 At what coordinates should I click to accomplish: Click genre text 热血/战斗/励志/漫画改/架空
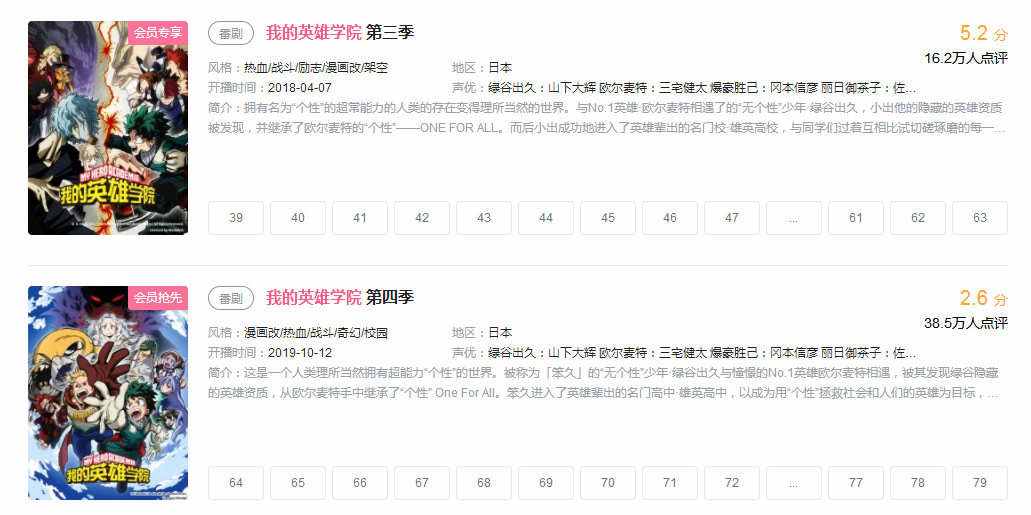(x=316, y=68)
